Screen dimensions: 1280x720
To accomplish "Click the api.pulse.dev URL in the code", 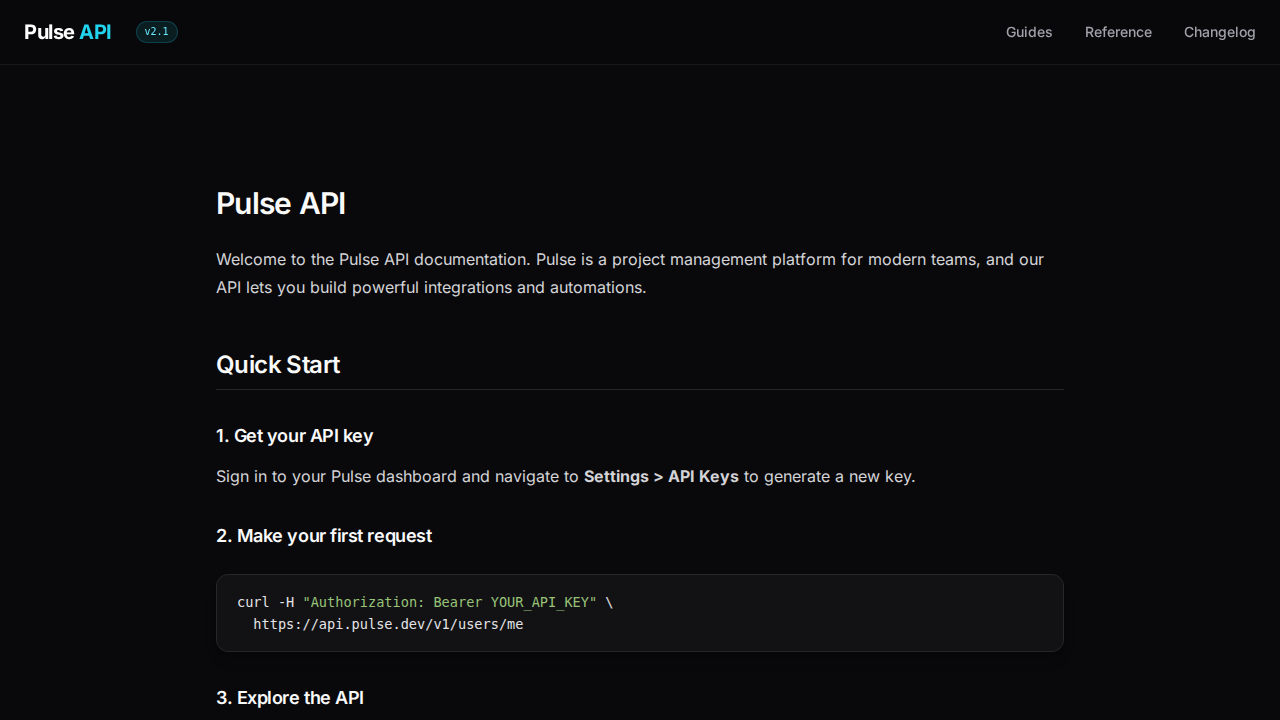I will (x=388, y=624).
